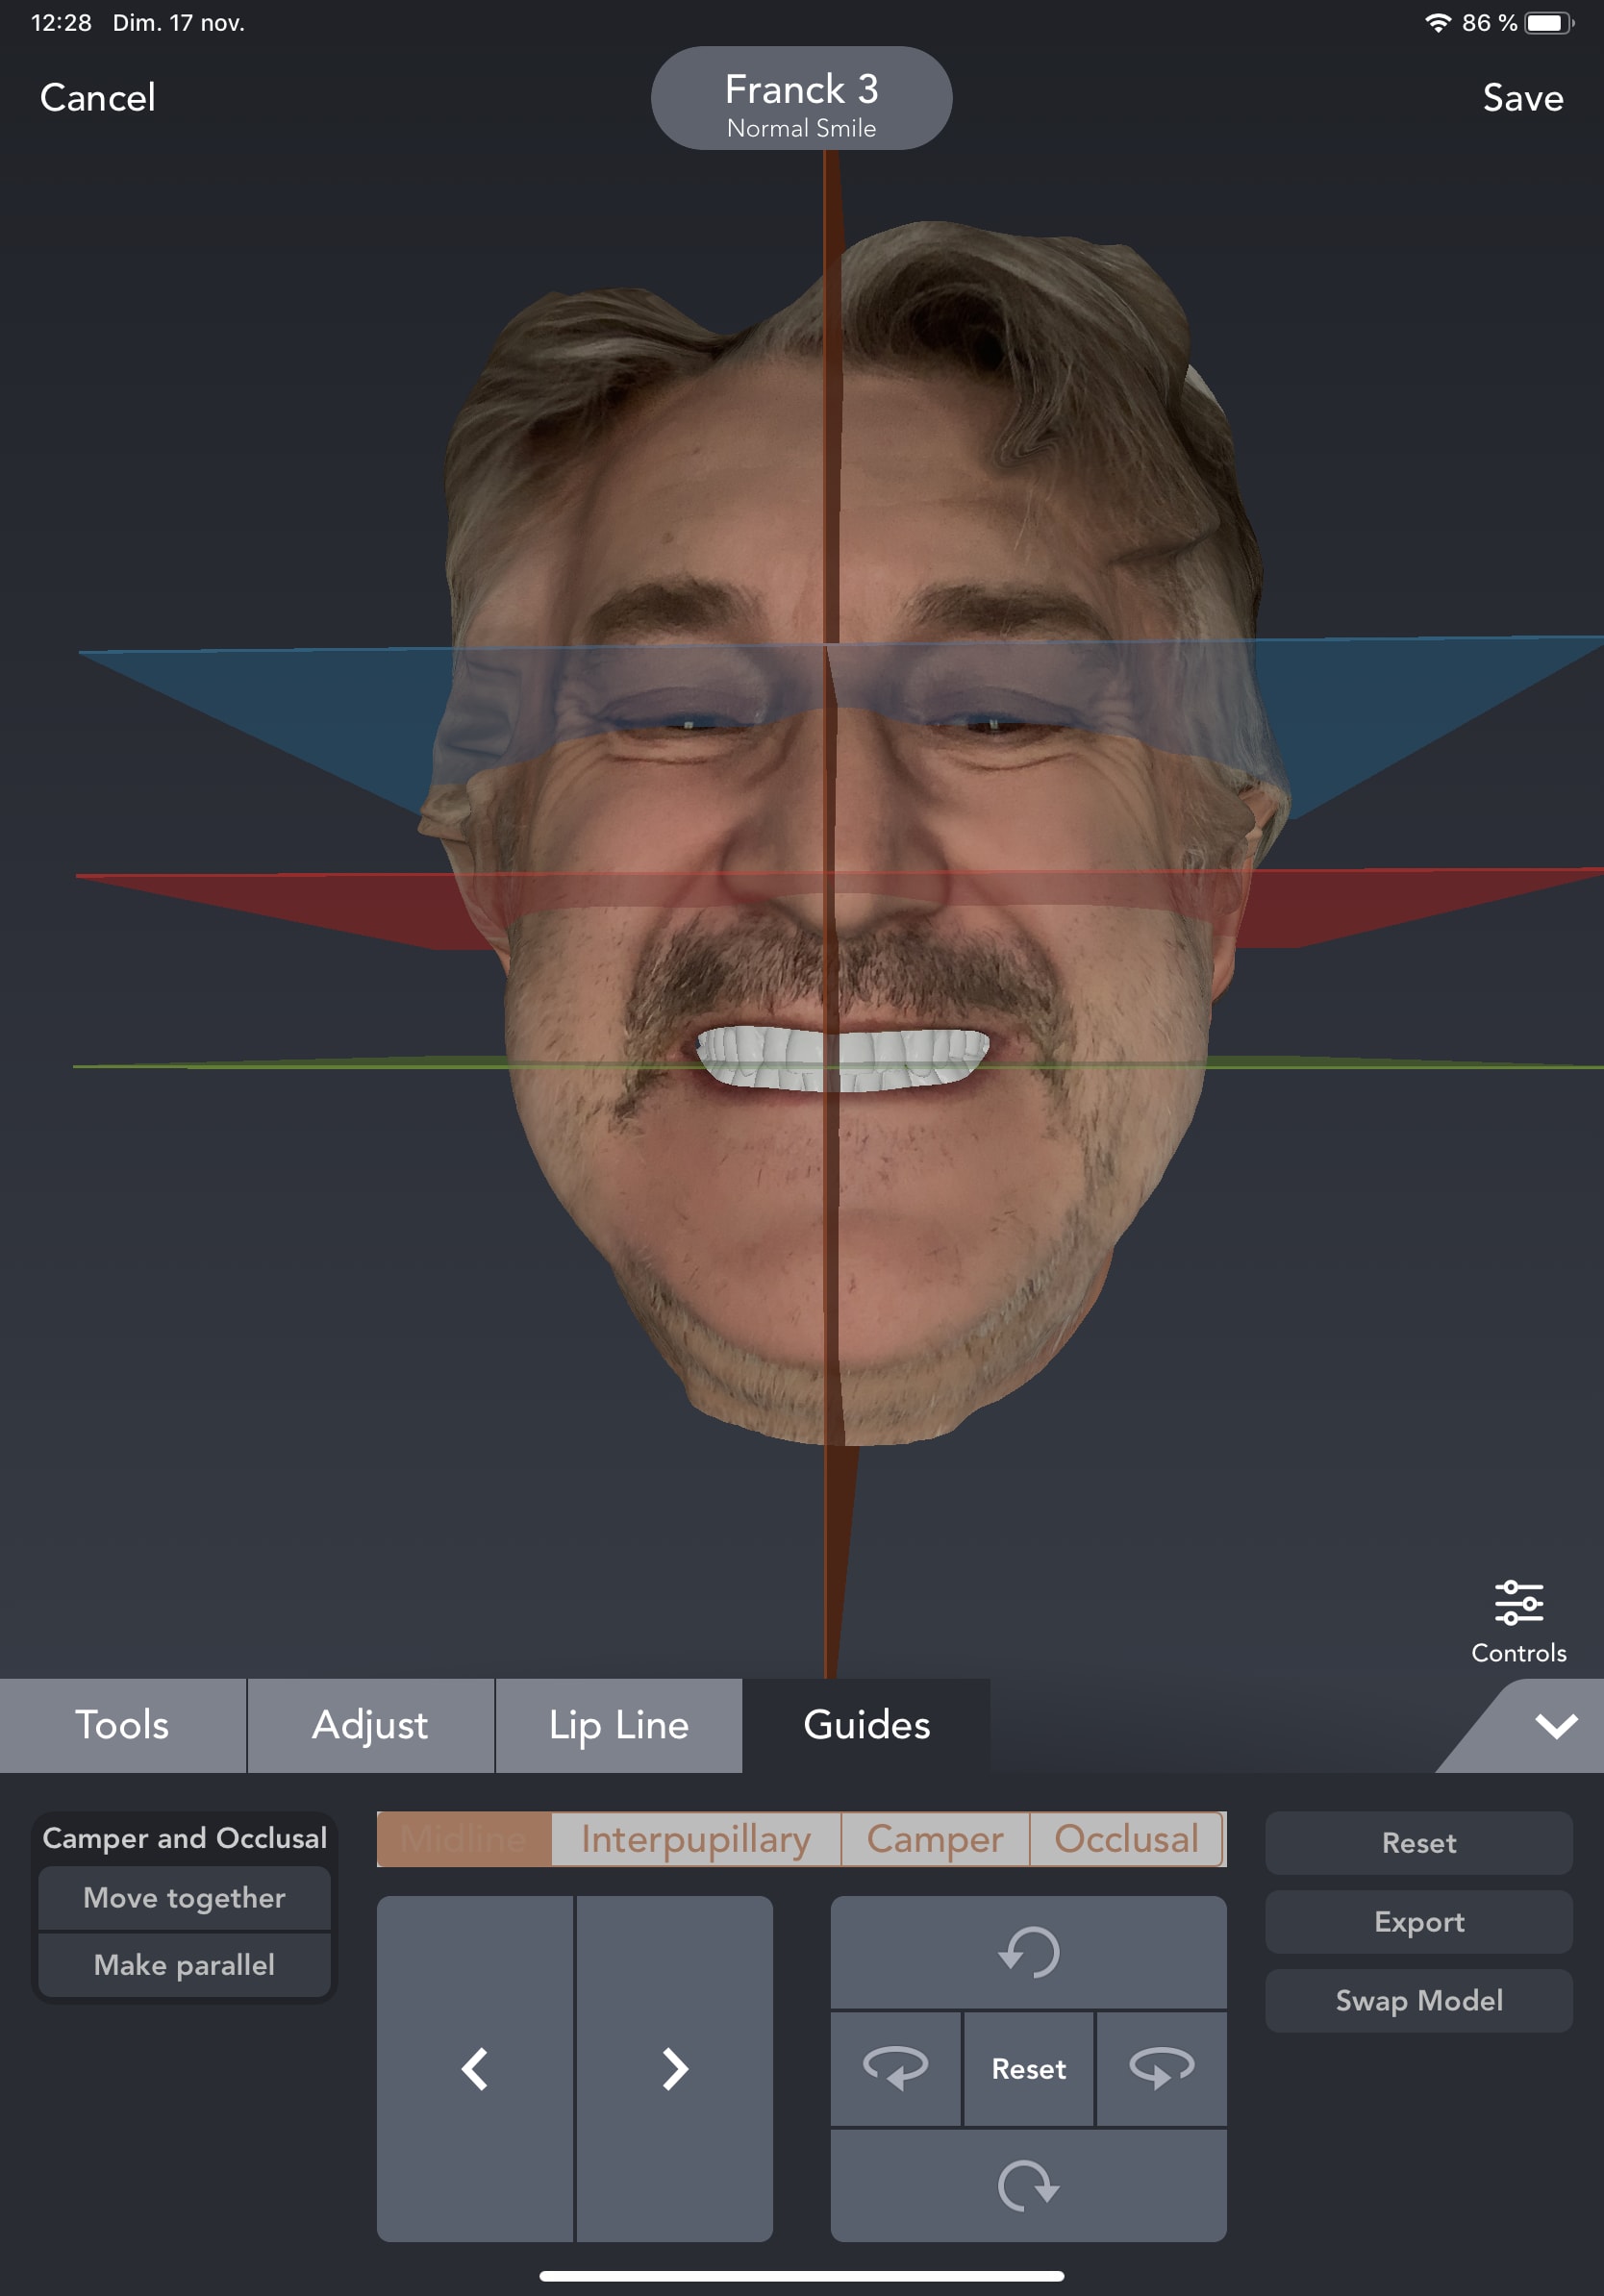This screenshot has height=2296, width=1604.
Task: Select the Occlusal guide segment
Action: pos(1126,1838)
